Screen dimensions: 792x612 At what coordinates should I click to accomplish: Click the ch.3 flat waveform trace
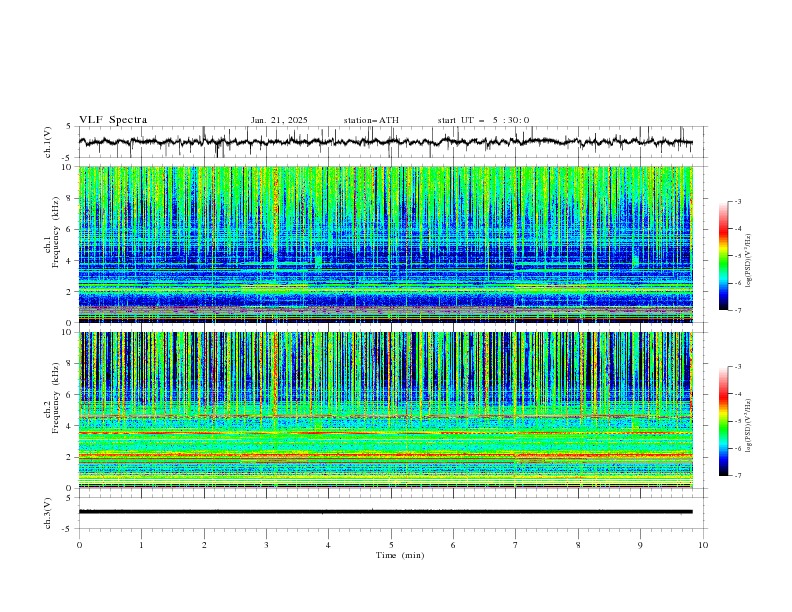[x=386, y=512]
